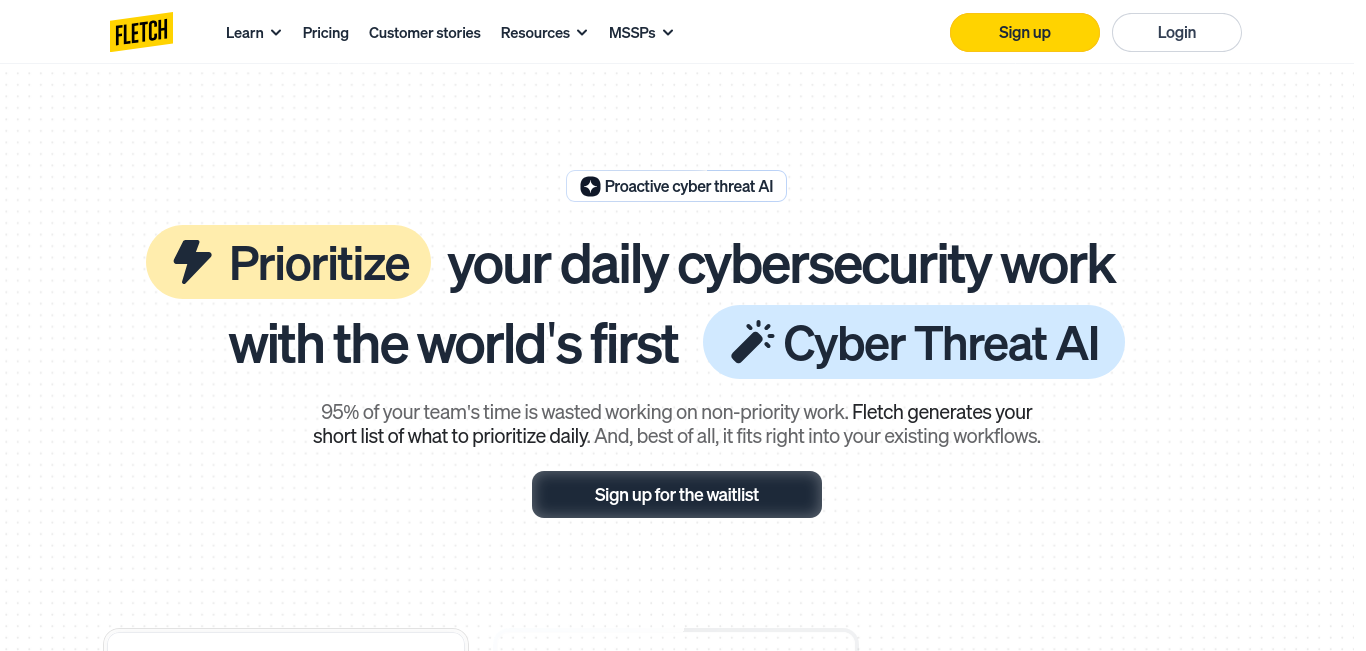Click the sparkle icon in the Proactive cyber threat AI badge
The image size is (1366, 651).
590,186
